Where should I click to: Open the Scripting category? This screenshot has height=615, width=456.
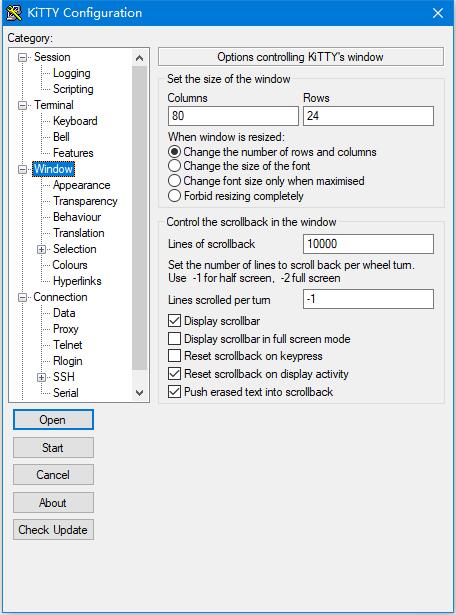73,89
